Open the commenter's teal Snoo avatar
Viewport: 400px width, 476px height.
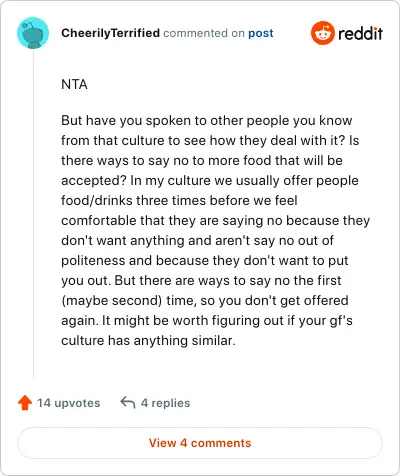pos(33,33)
